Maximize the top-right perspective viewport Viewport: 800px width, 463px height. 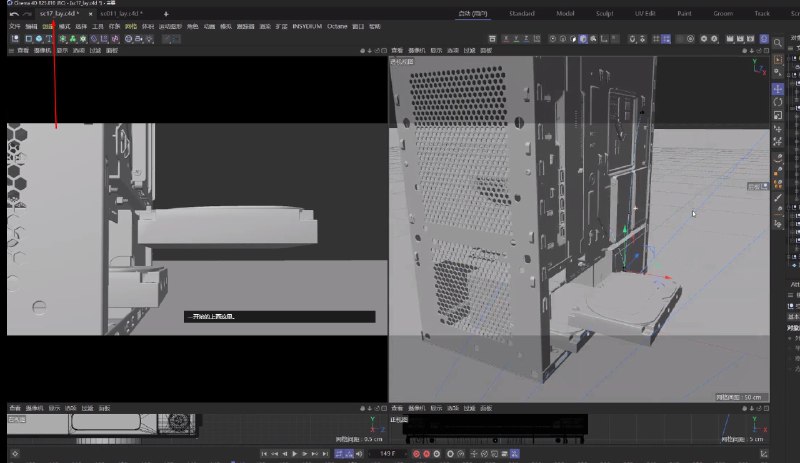point(766,51)
